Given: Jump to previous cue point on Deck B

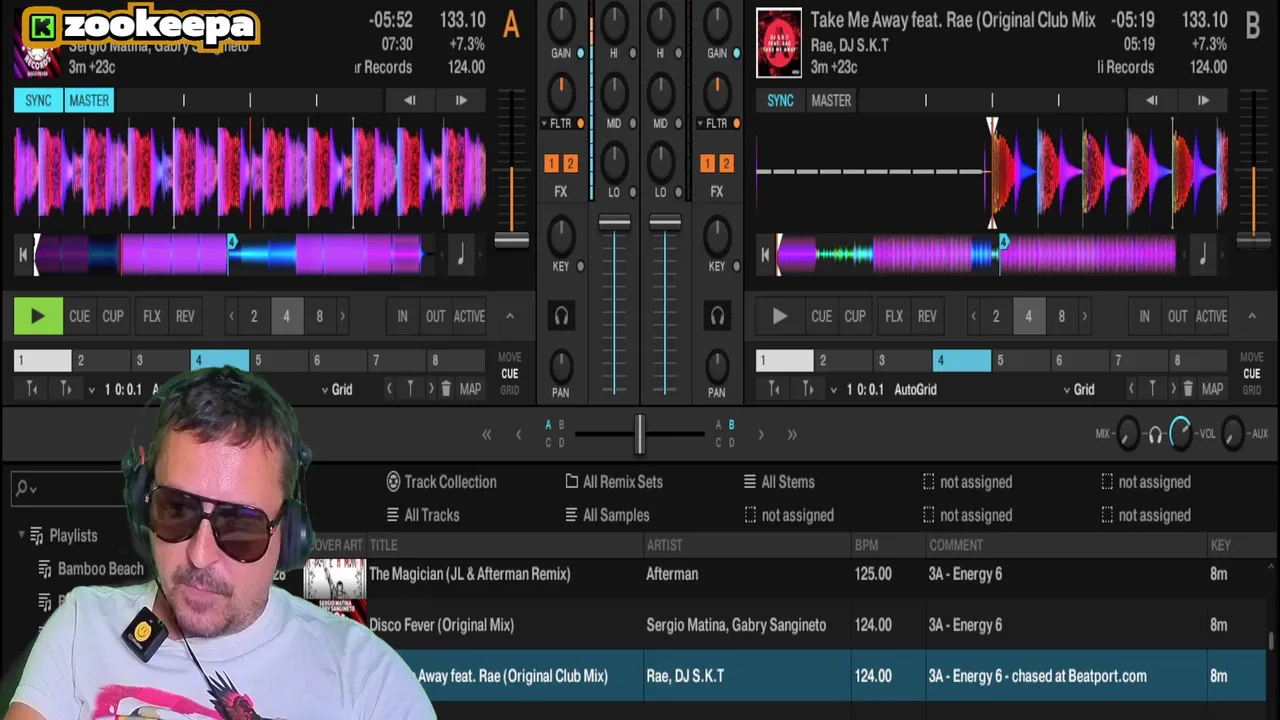Looking at the screenshot, I should tap(1131, 389).
